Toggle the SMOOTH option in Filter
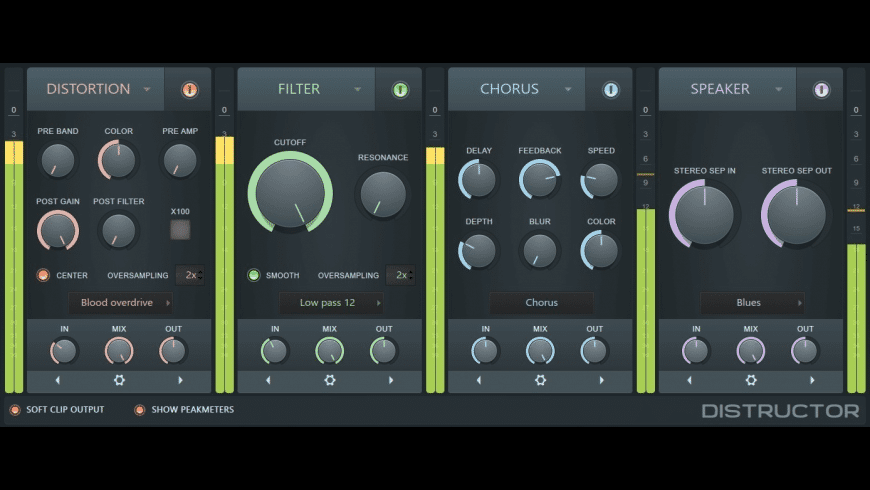This screenshot has width=870, height=490. click(x=254, y=275)
